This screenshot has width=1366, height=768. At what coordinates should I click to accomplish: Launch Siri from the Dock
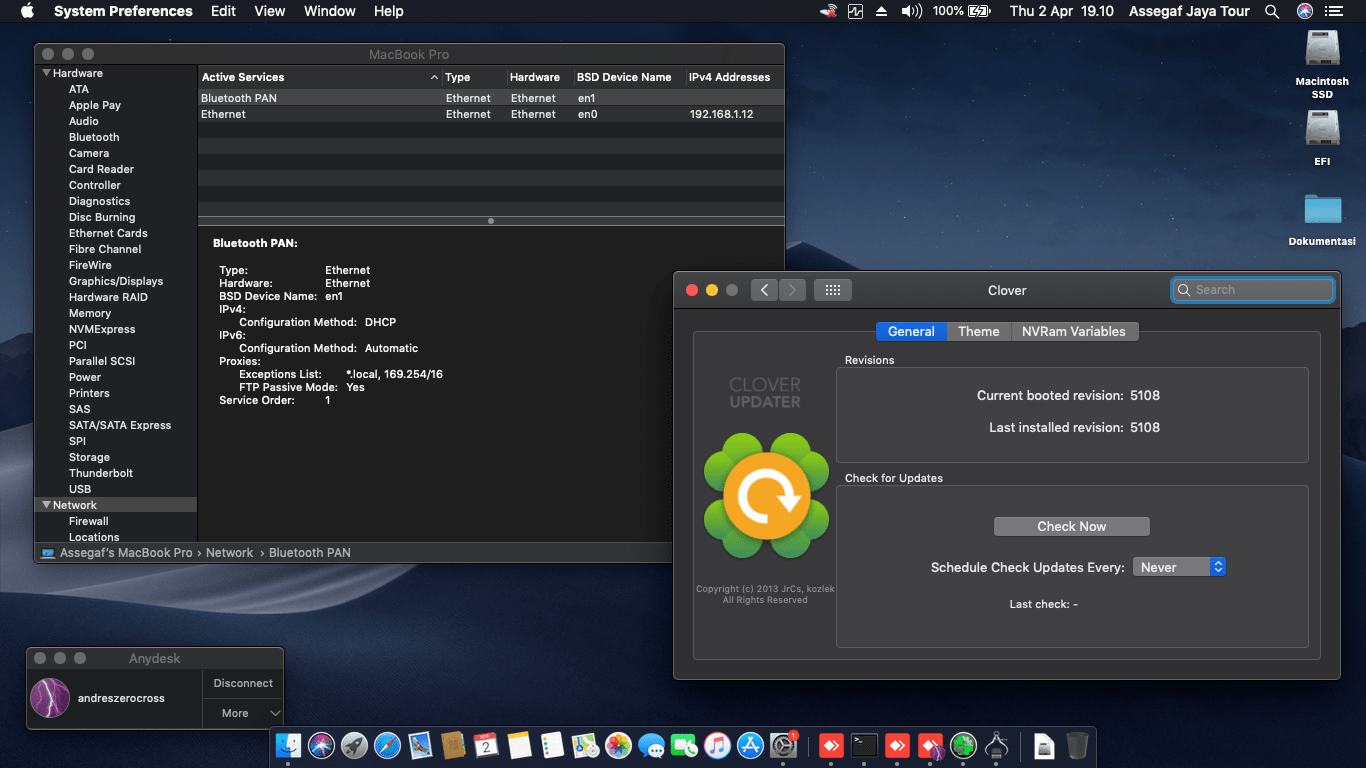point(321,745)
